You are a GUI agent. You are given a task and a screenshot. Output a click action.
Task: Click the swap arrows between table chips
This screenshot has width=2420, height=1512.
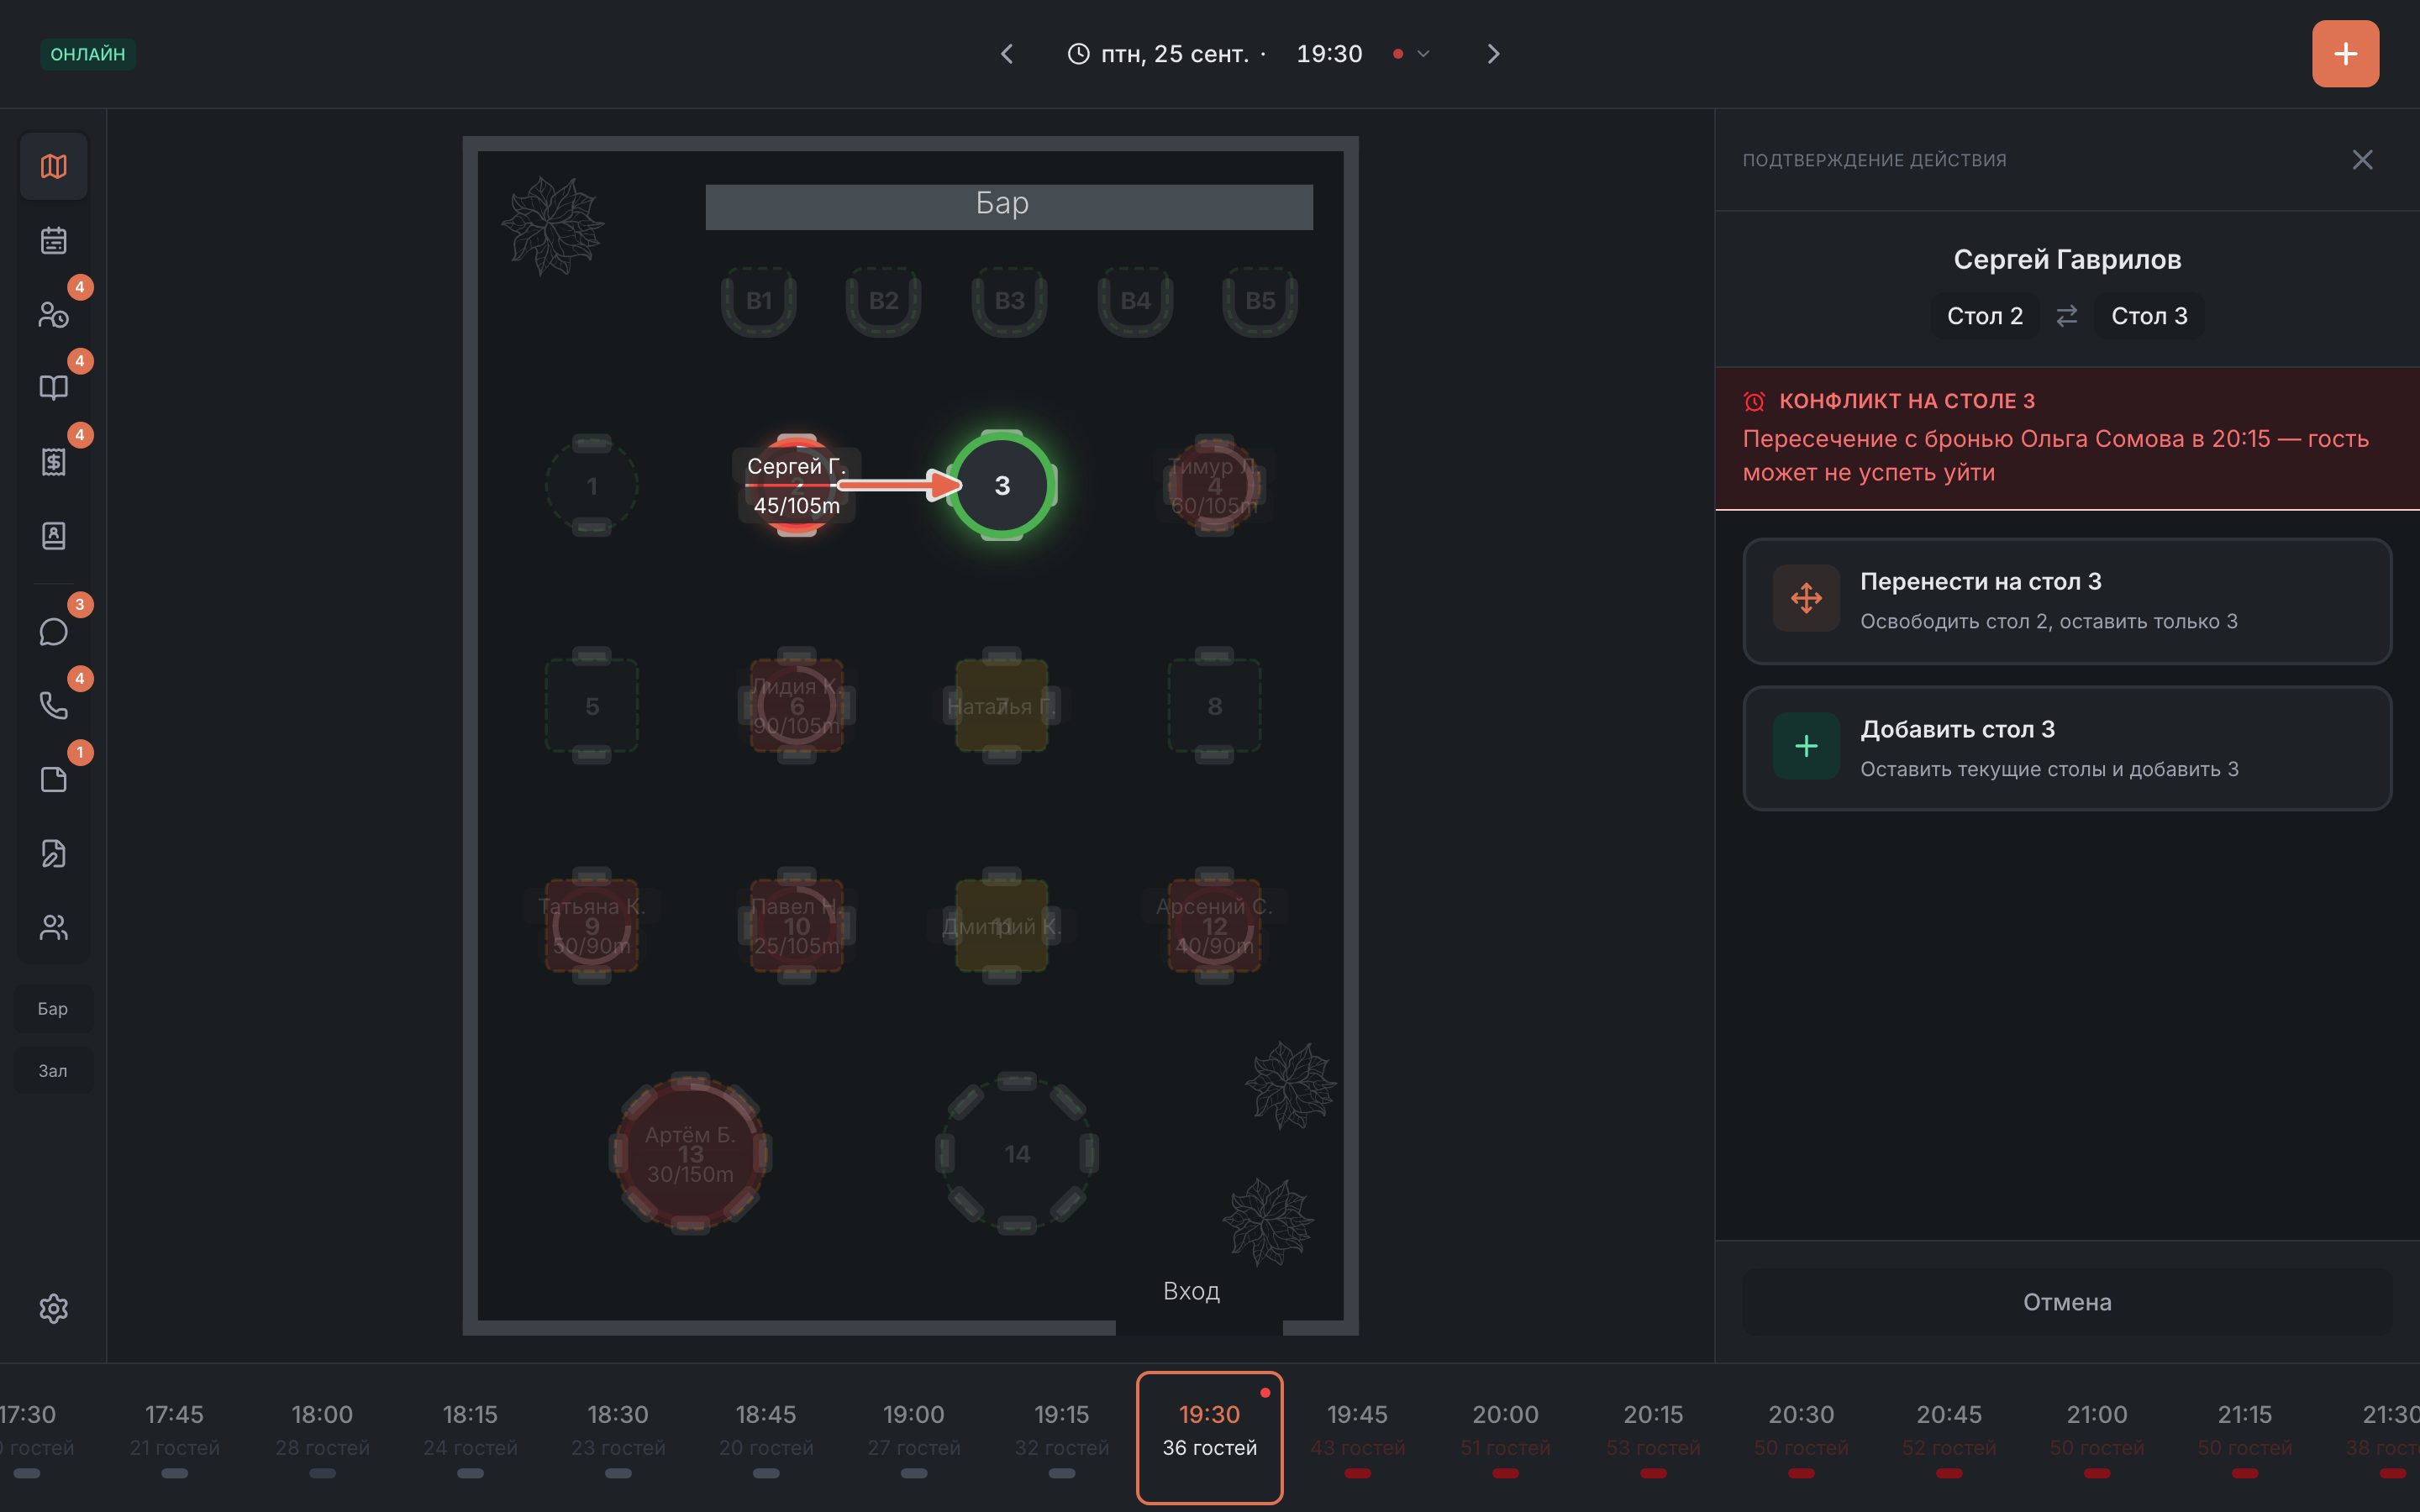point(2067,316)
